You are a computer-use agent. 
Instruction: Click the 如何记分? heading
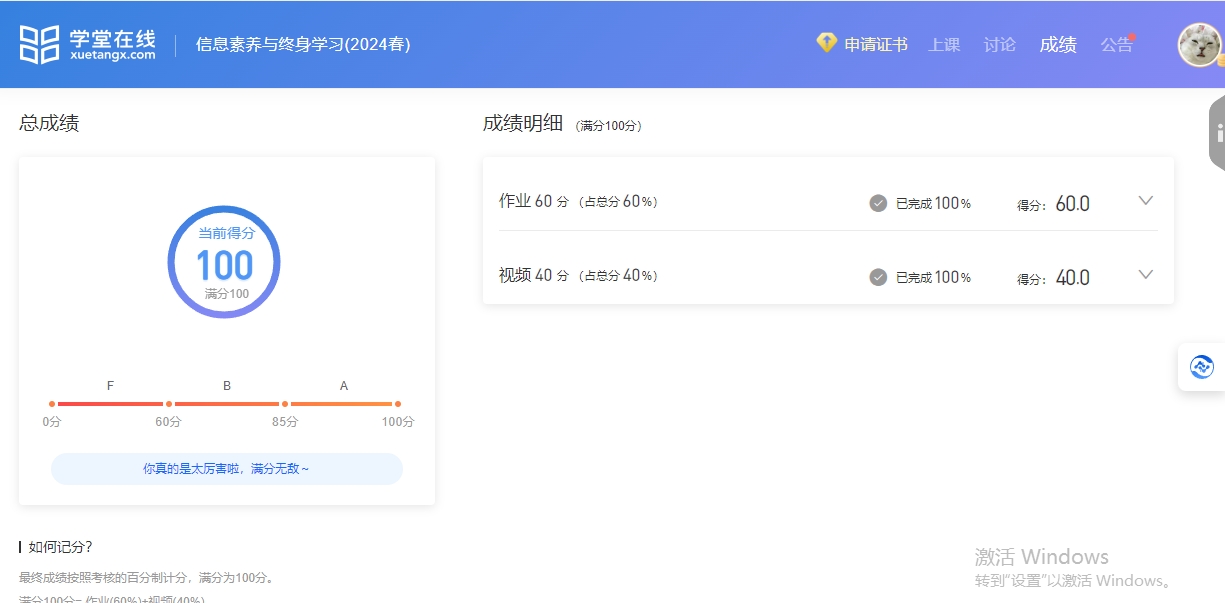click(60, 547)
